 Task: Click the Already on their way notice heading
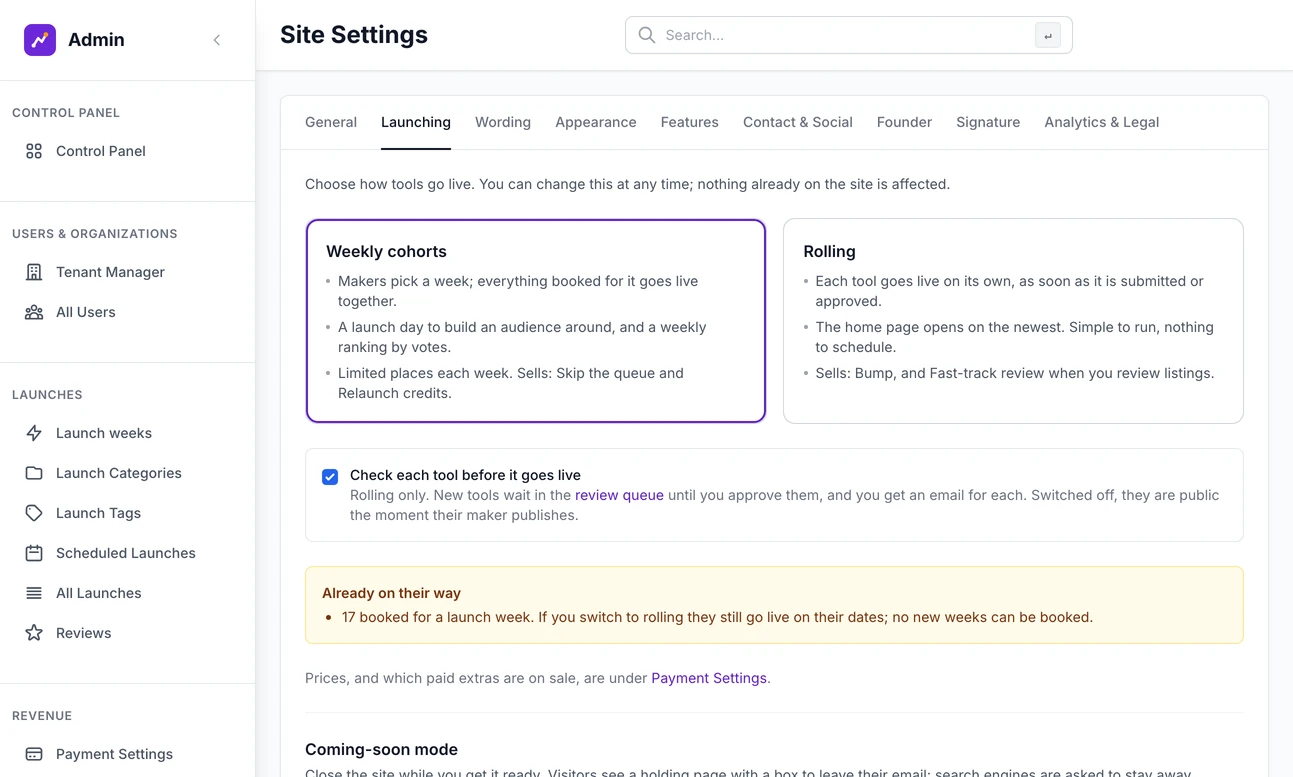(392, 593)
